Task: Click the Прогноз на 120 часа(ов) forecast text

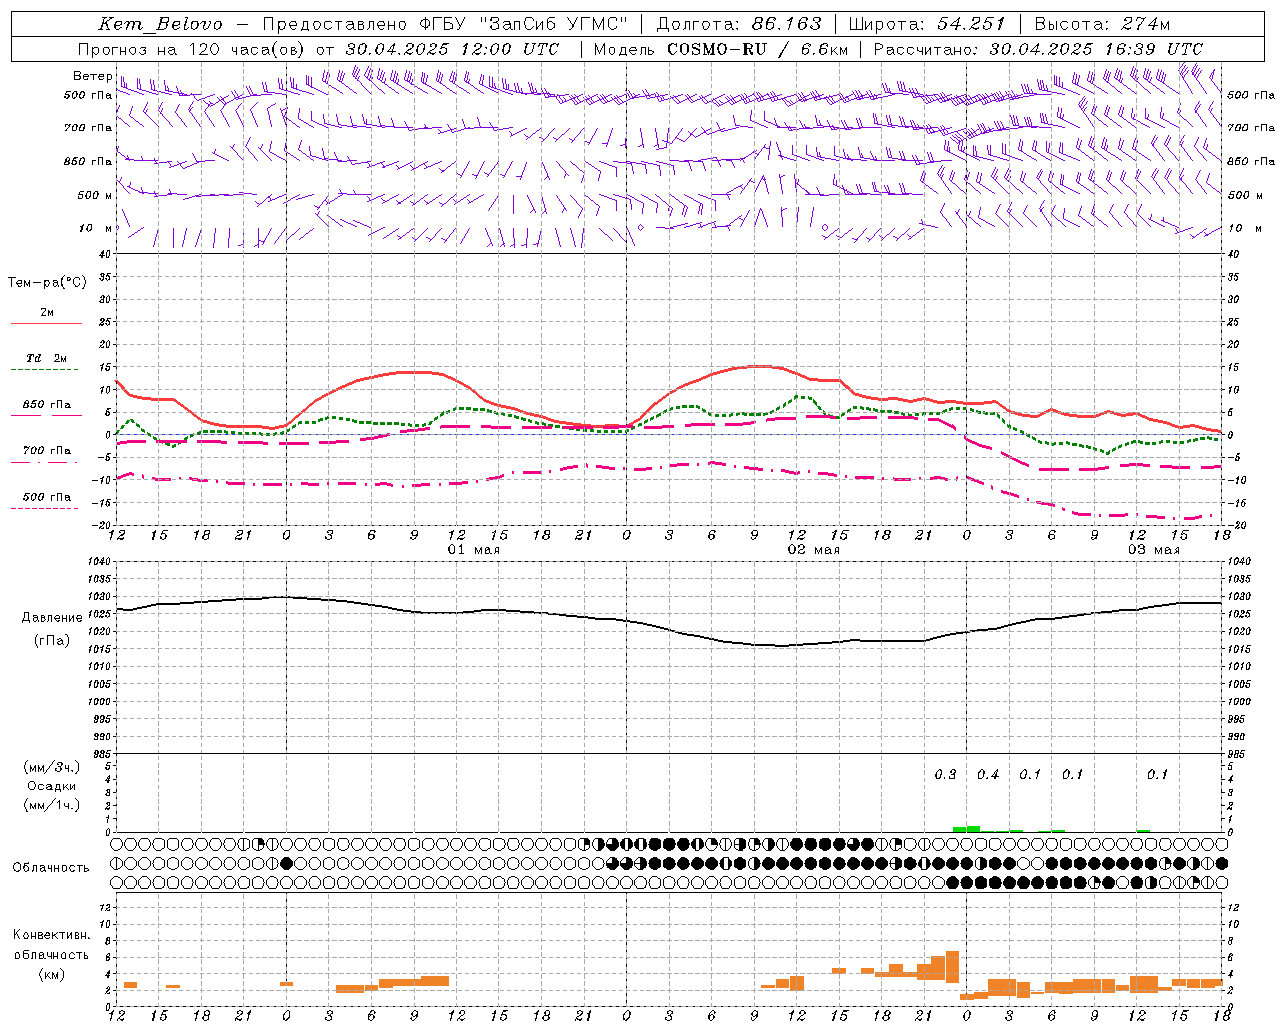Action: (x=192, y=49)
